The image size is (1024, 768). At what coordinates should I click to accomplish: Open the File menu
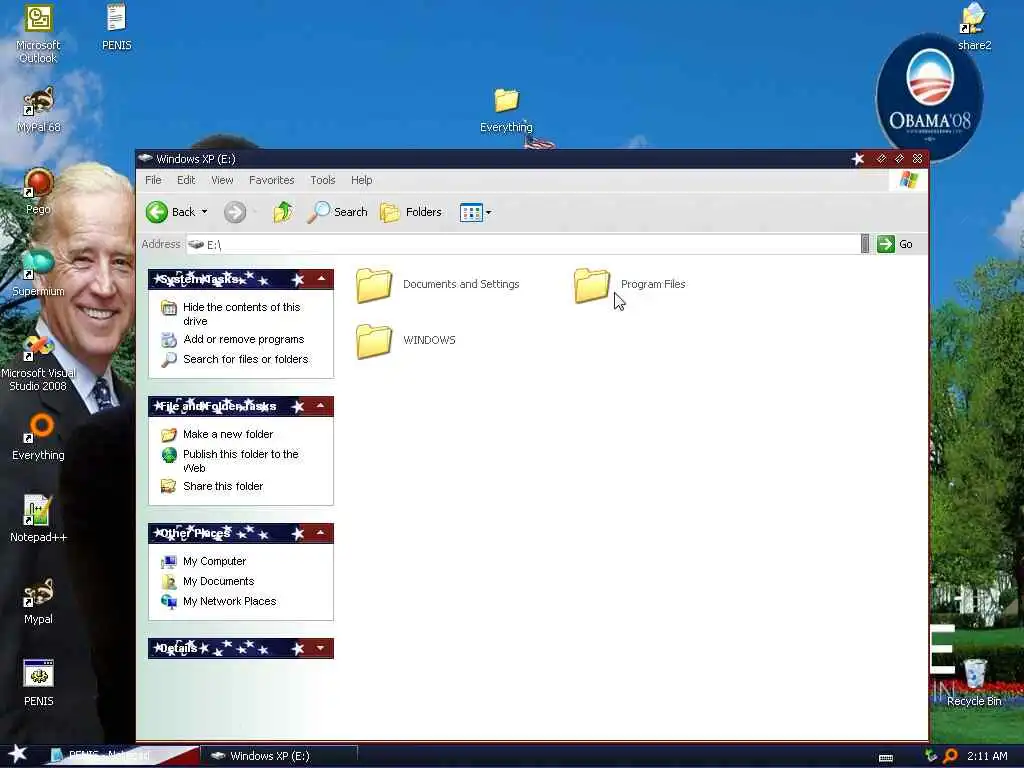tap(153, 180)
